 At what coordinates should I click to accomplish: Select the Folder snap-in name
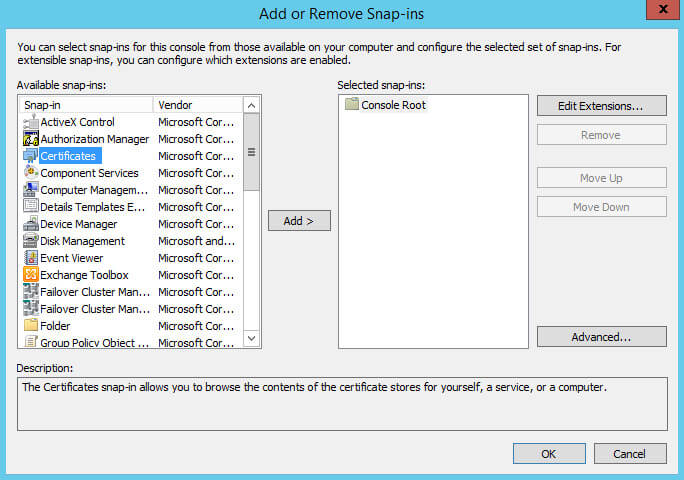(x=55, y=326)
